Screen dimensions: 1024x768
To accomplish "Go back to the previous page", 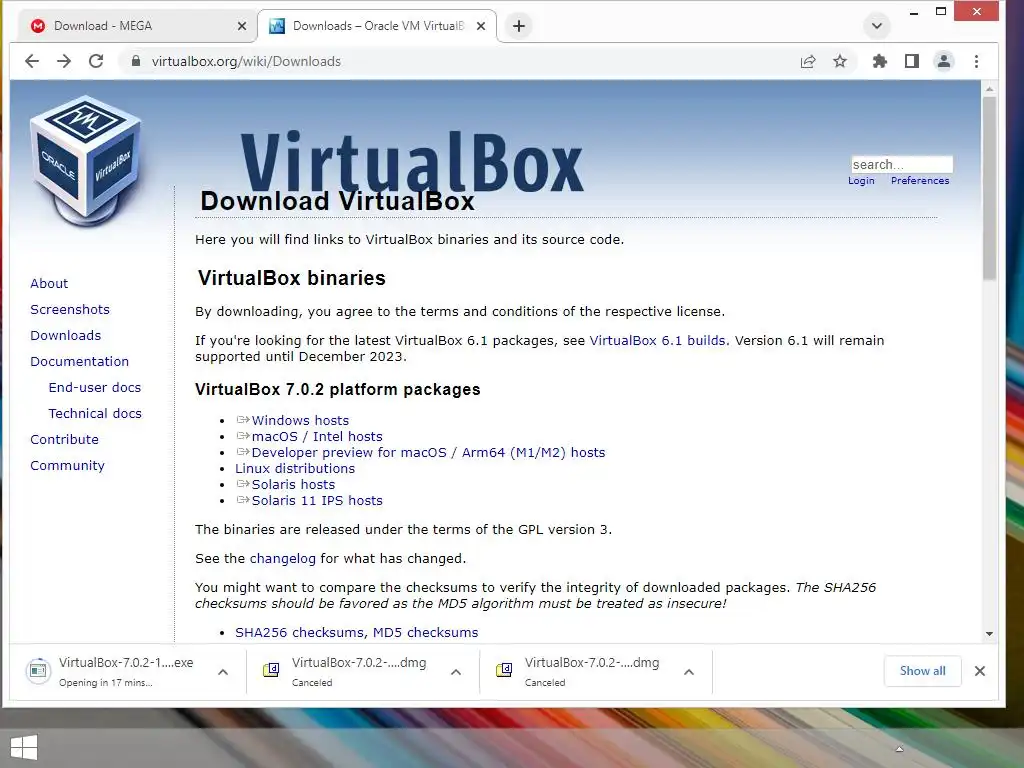I will click(32, 61).
